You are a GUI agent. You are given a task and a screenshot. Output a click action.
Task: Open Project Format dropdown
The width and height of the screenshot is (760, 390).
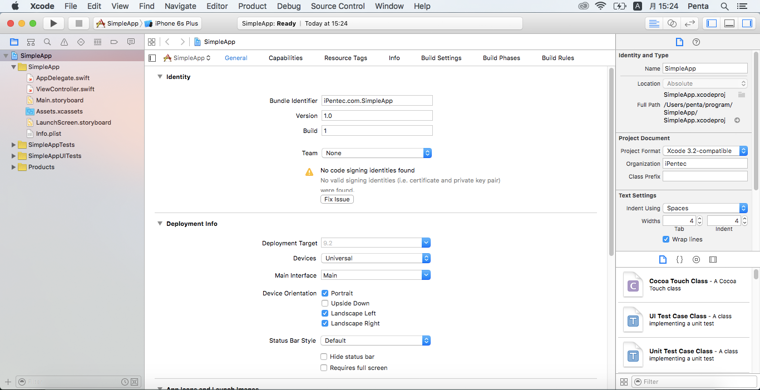705,151
